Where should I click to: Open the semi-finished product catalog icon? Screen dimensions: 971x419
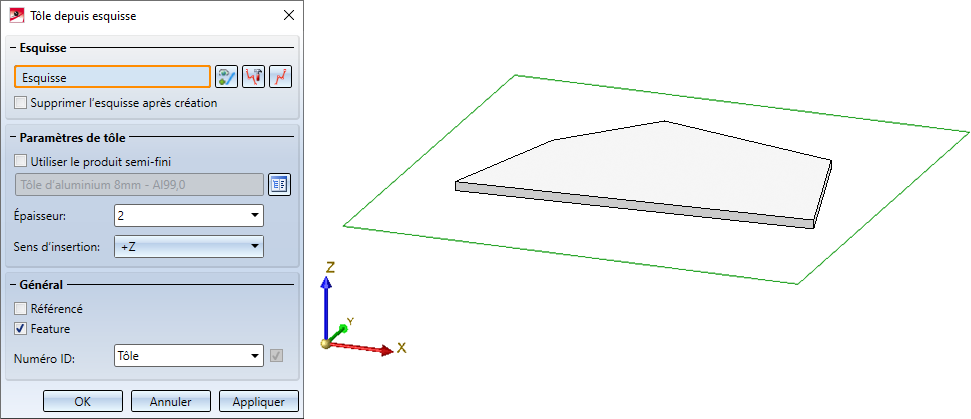coord(280,184)
